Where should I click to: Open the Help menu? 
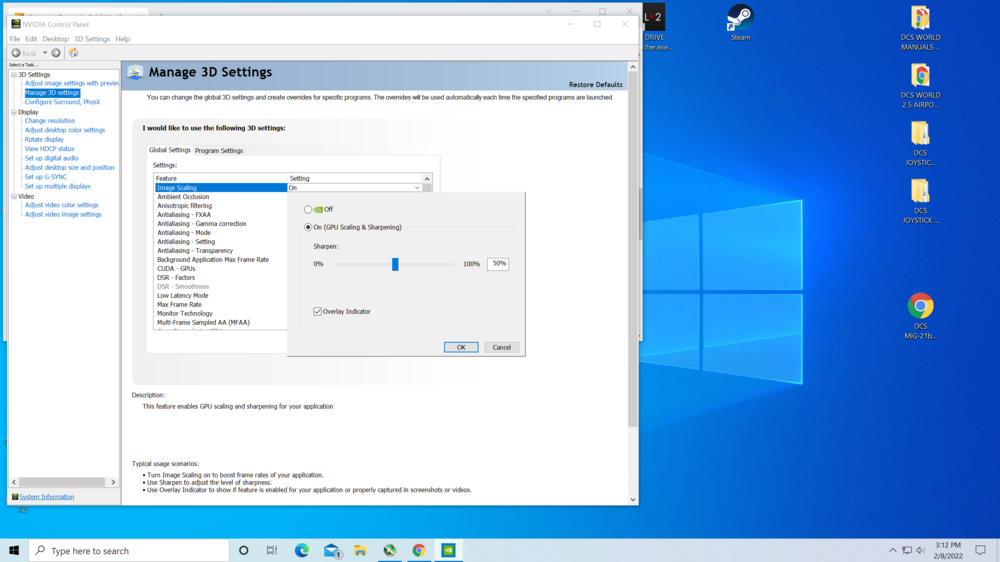pos(122,39)
